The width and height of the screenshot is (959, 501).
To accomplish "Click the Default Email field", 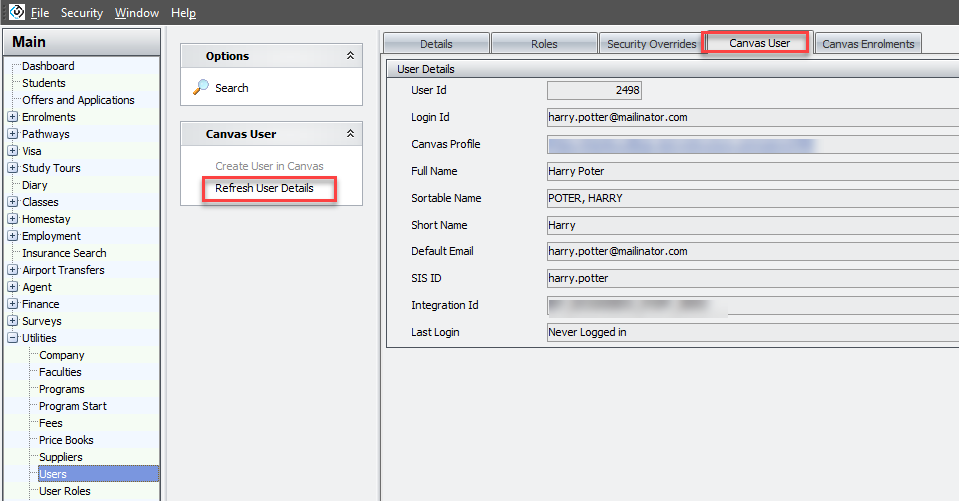I will [750, 251].
